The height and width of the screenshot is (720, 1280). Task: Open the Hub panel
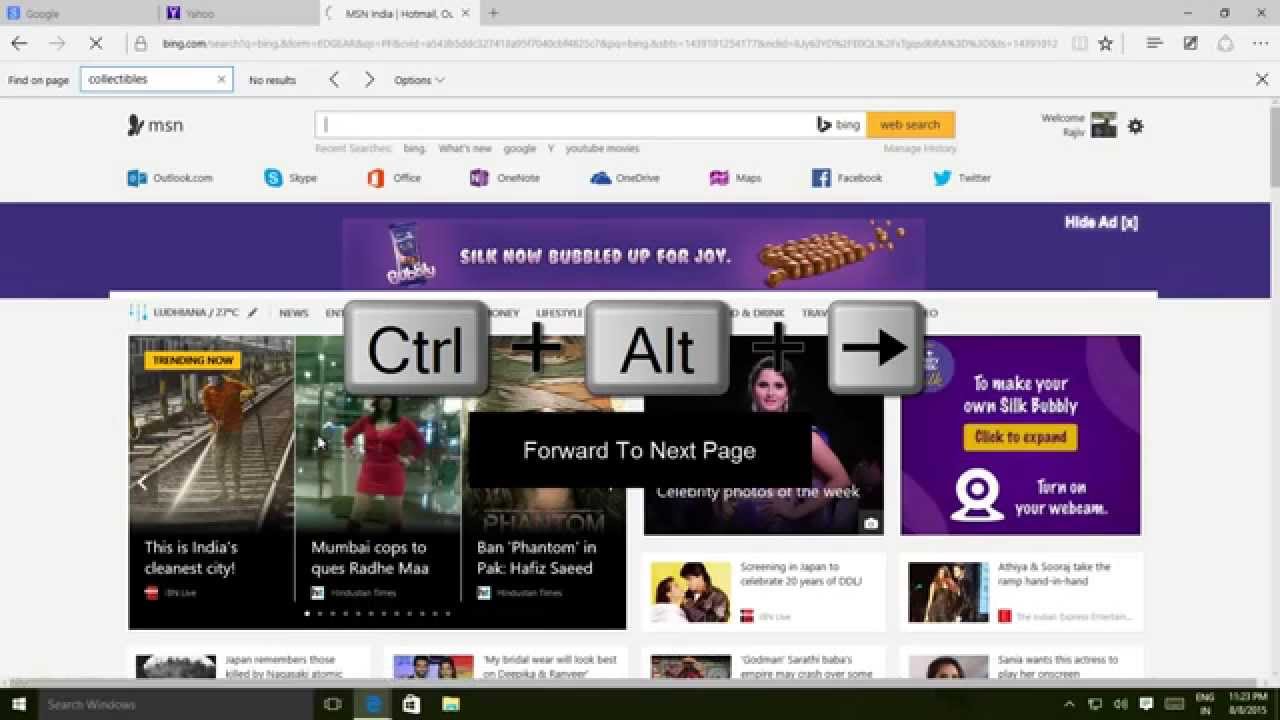[x=1154, y=43]
